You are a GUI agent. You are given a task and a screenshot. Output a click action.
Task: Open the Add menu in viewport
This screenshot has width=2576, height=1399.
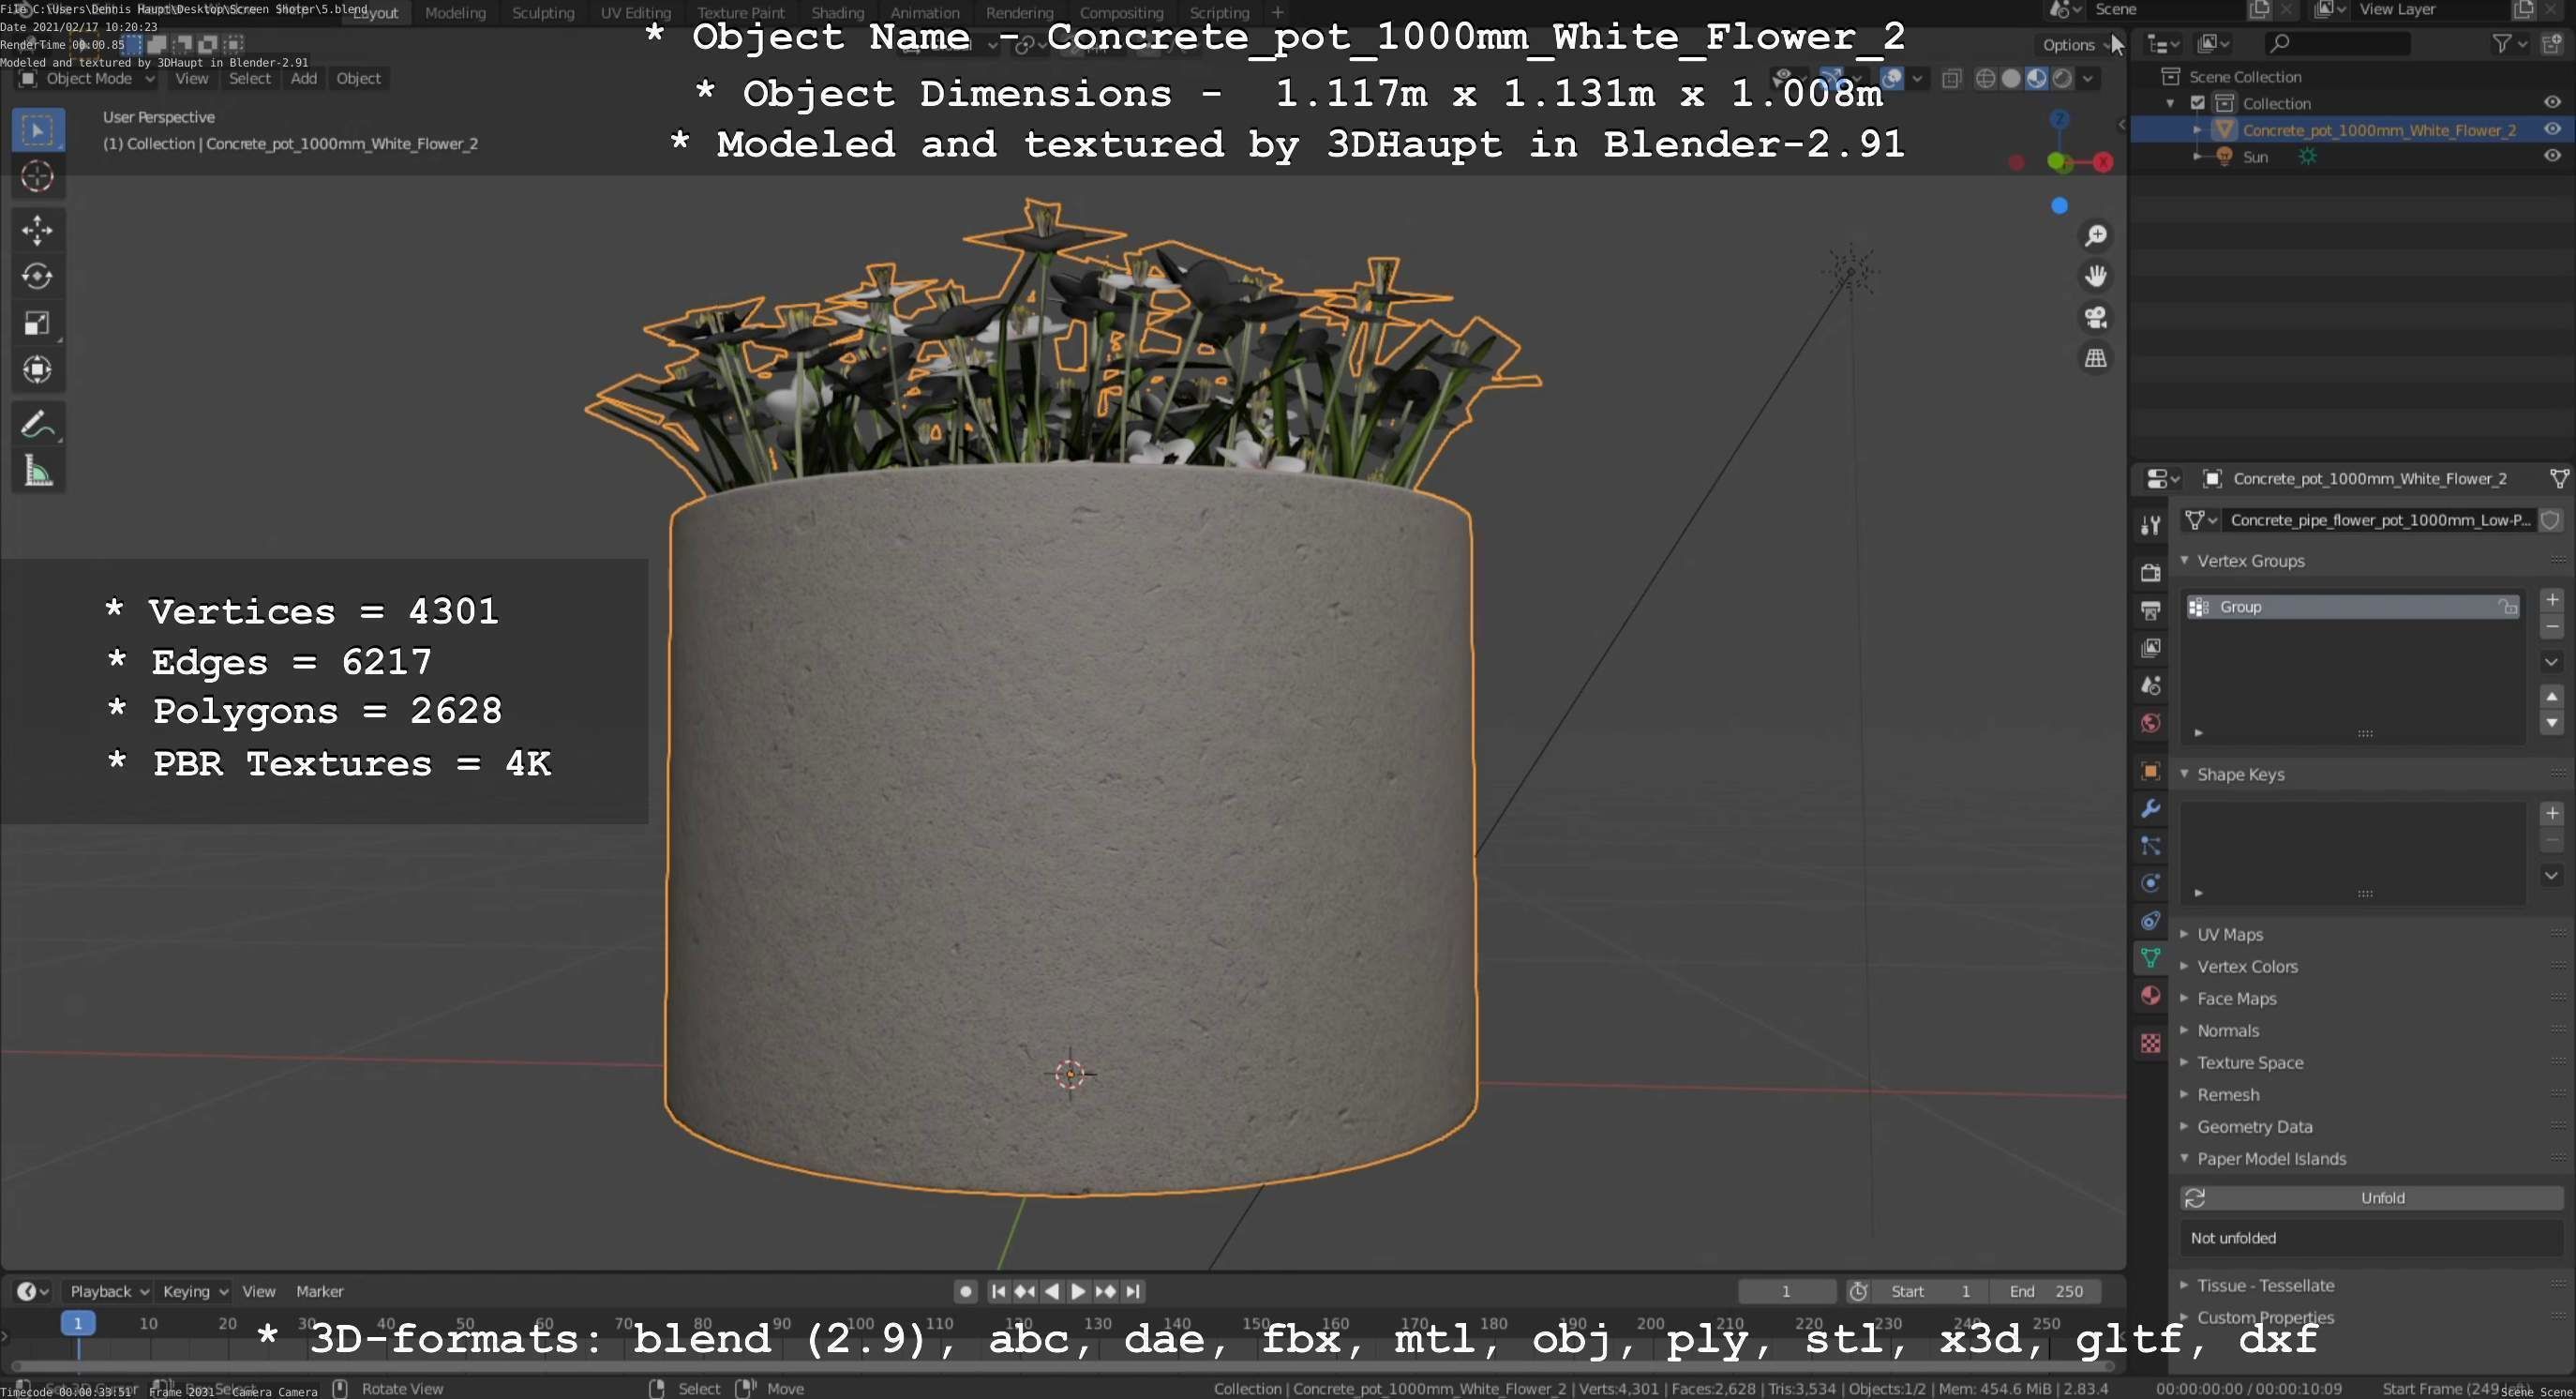point(304,79)
